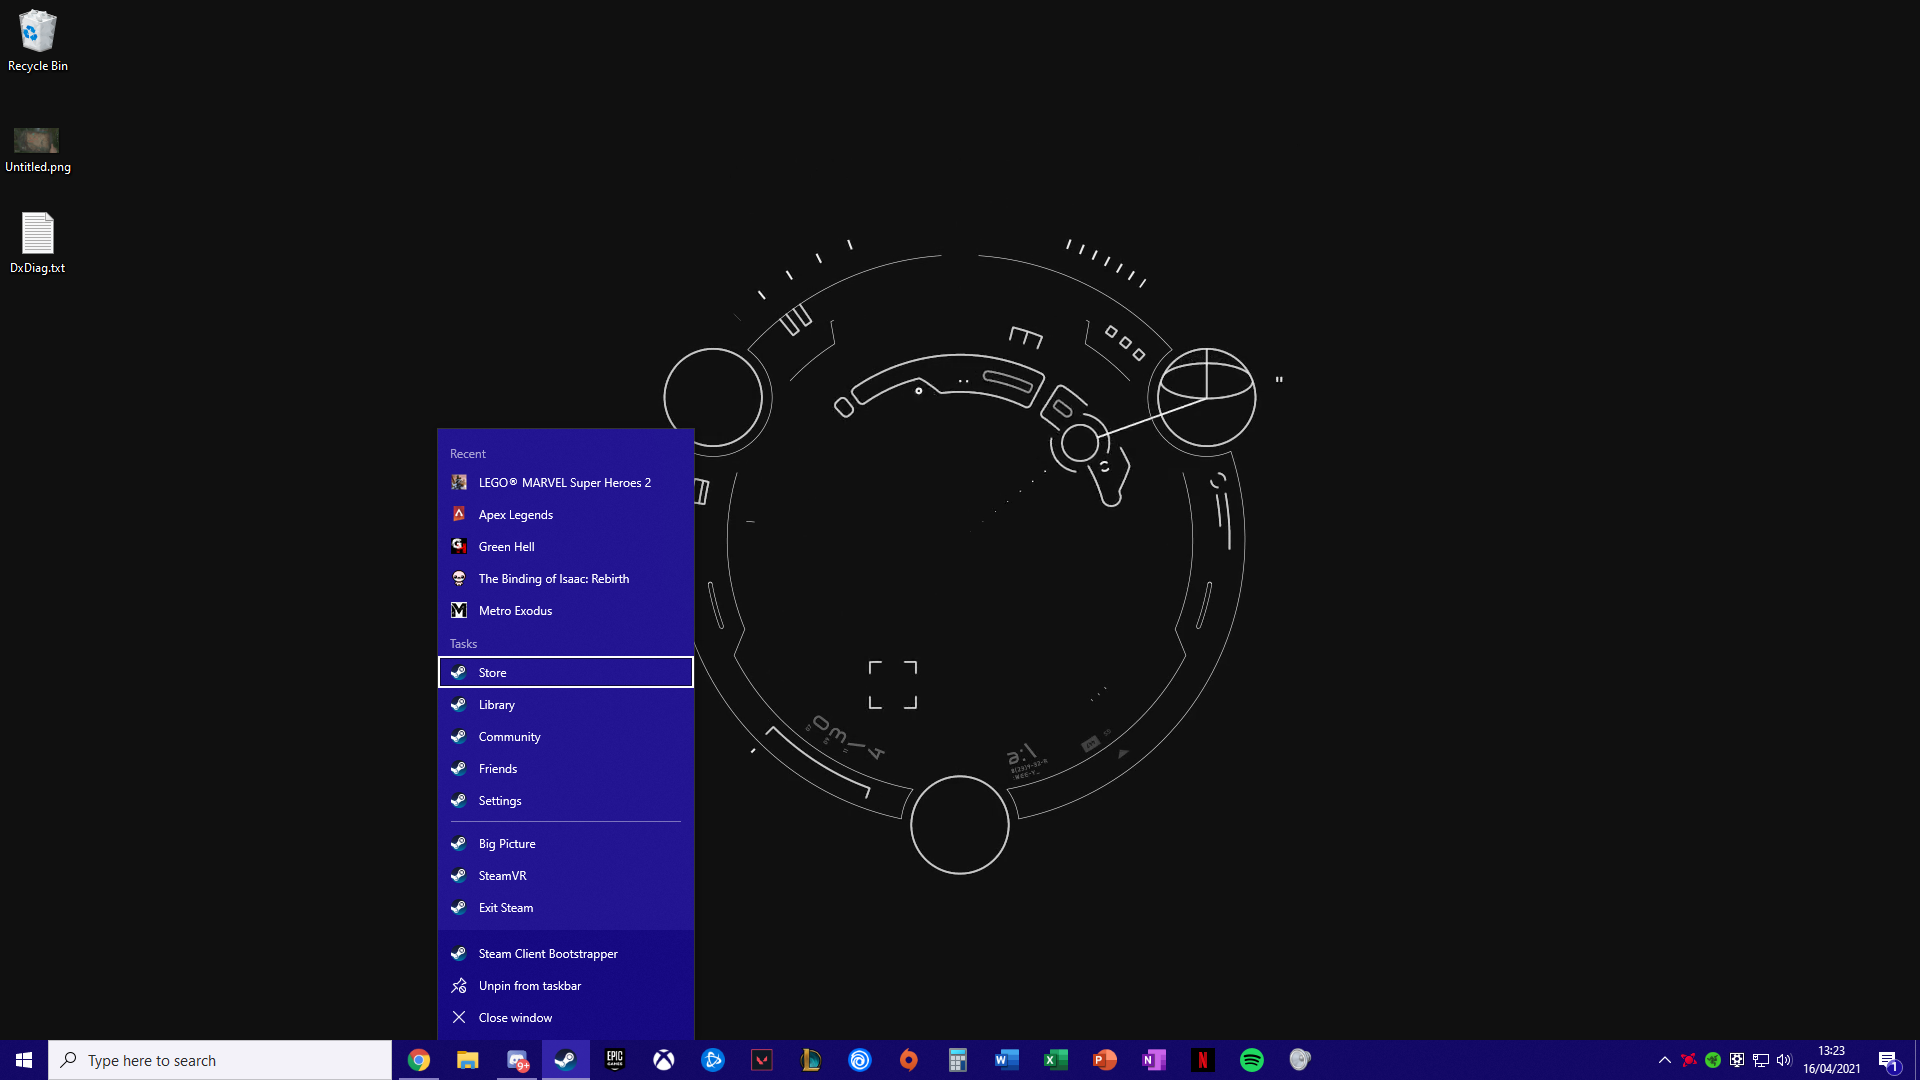The height and width of the screenshot is (1080, 1920).
Task: Open Friends in Steam
Action: [499, 768]
